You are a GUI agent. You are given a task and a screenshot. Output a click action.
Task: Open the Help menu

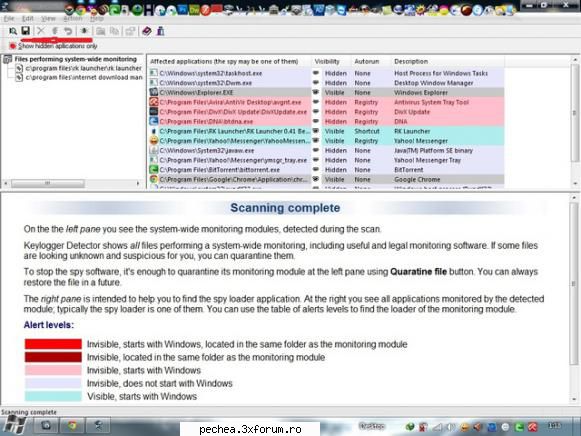click(97, 18)
